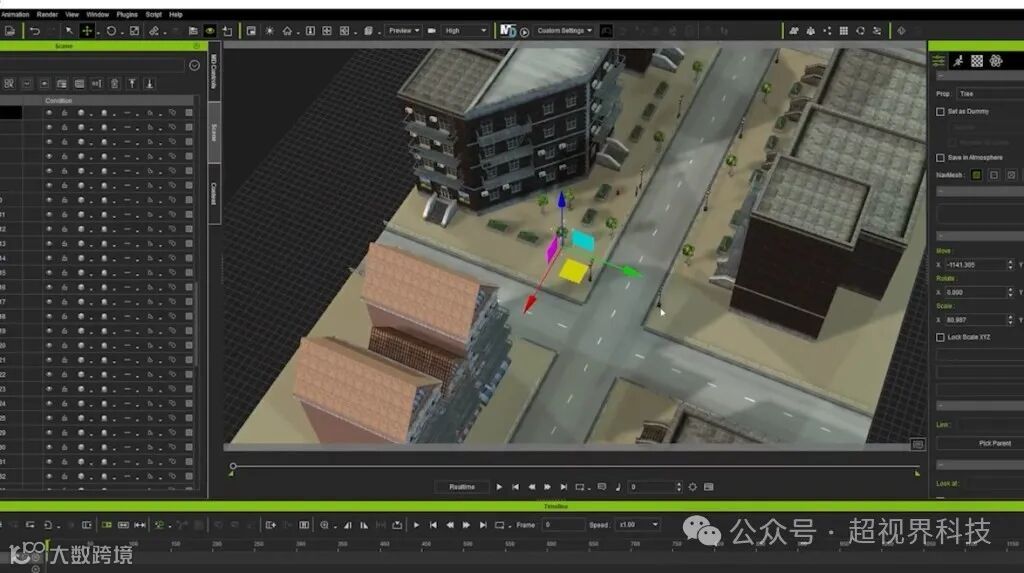This screenshot has height=573, width=1024.
Task: Open the checkerboard material tab
Action: coord(977,61)
